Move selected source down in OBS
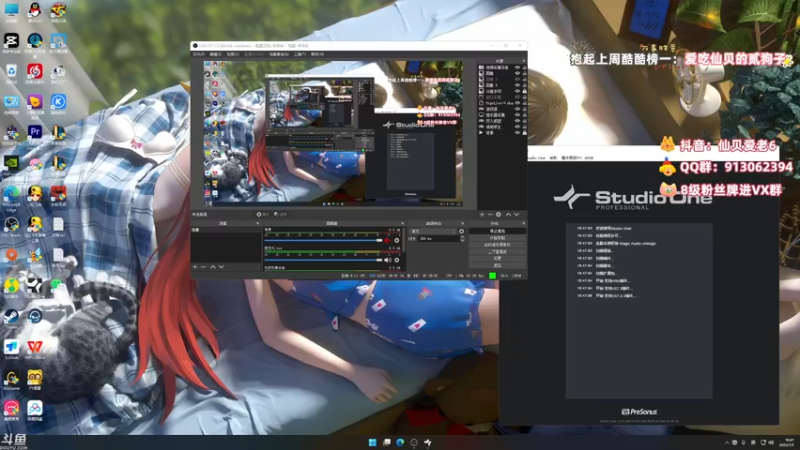Image resolution: width=800 pixels, height=450 pixels. pos(516,215)
